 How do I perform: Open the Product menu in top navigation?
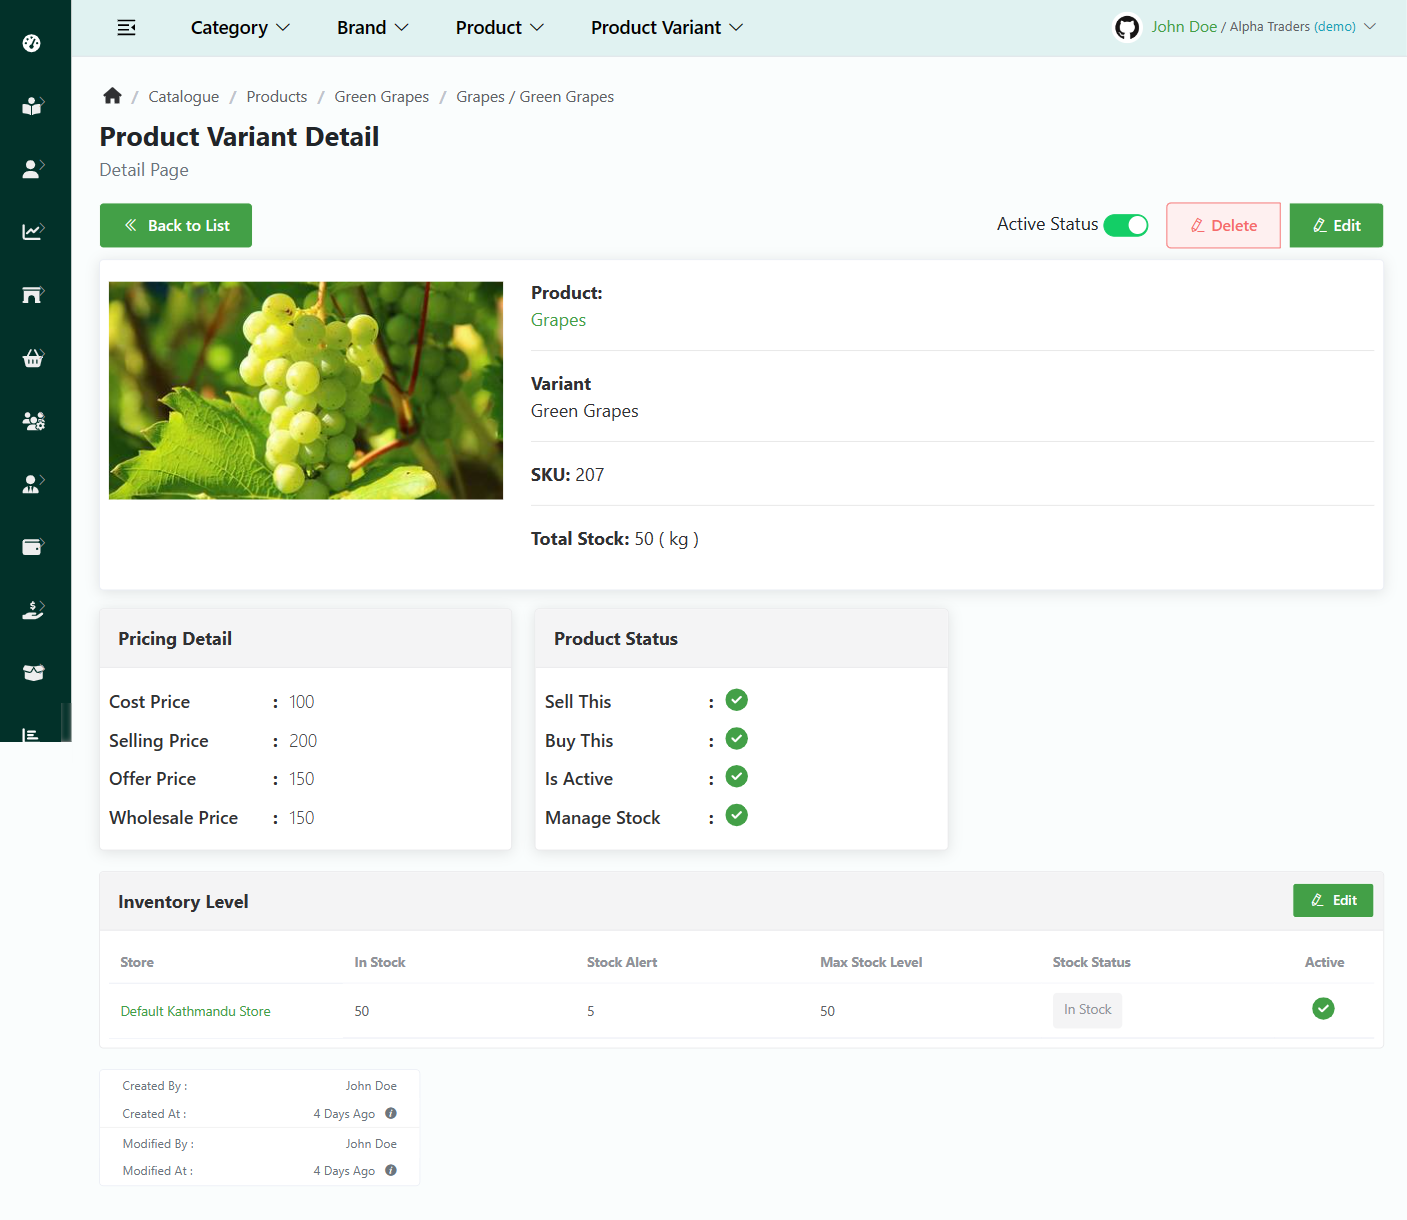(499, 28)
